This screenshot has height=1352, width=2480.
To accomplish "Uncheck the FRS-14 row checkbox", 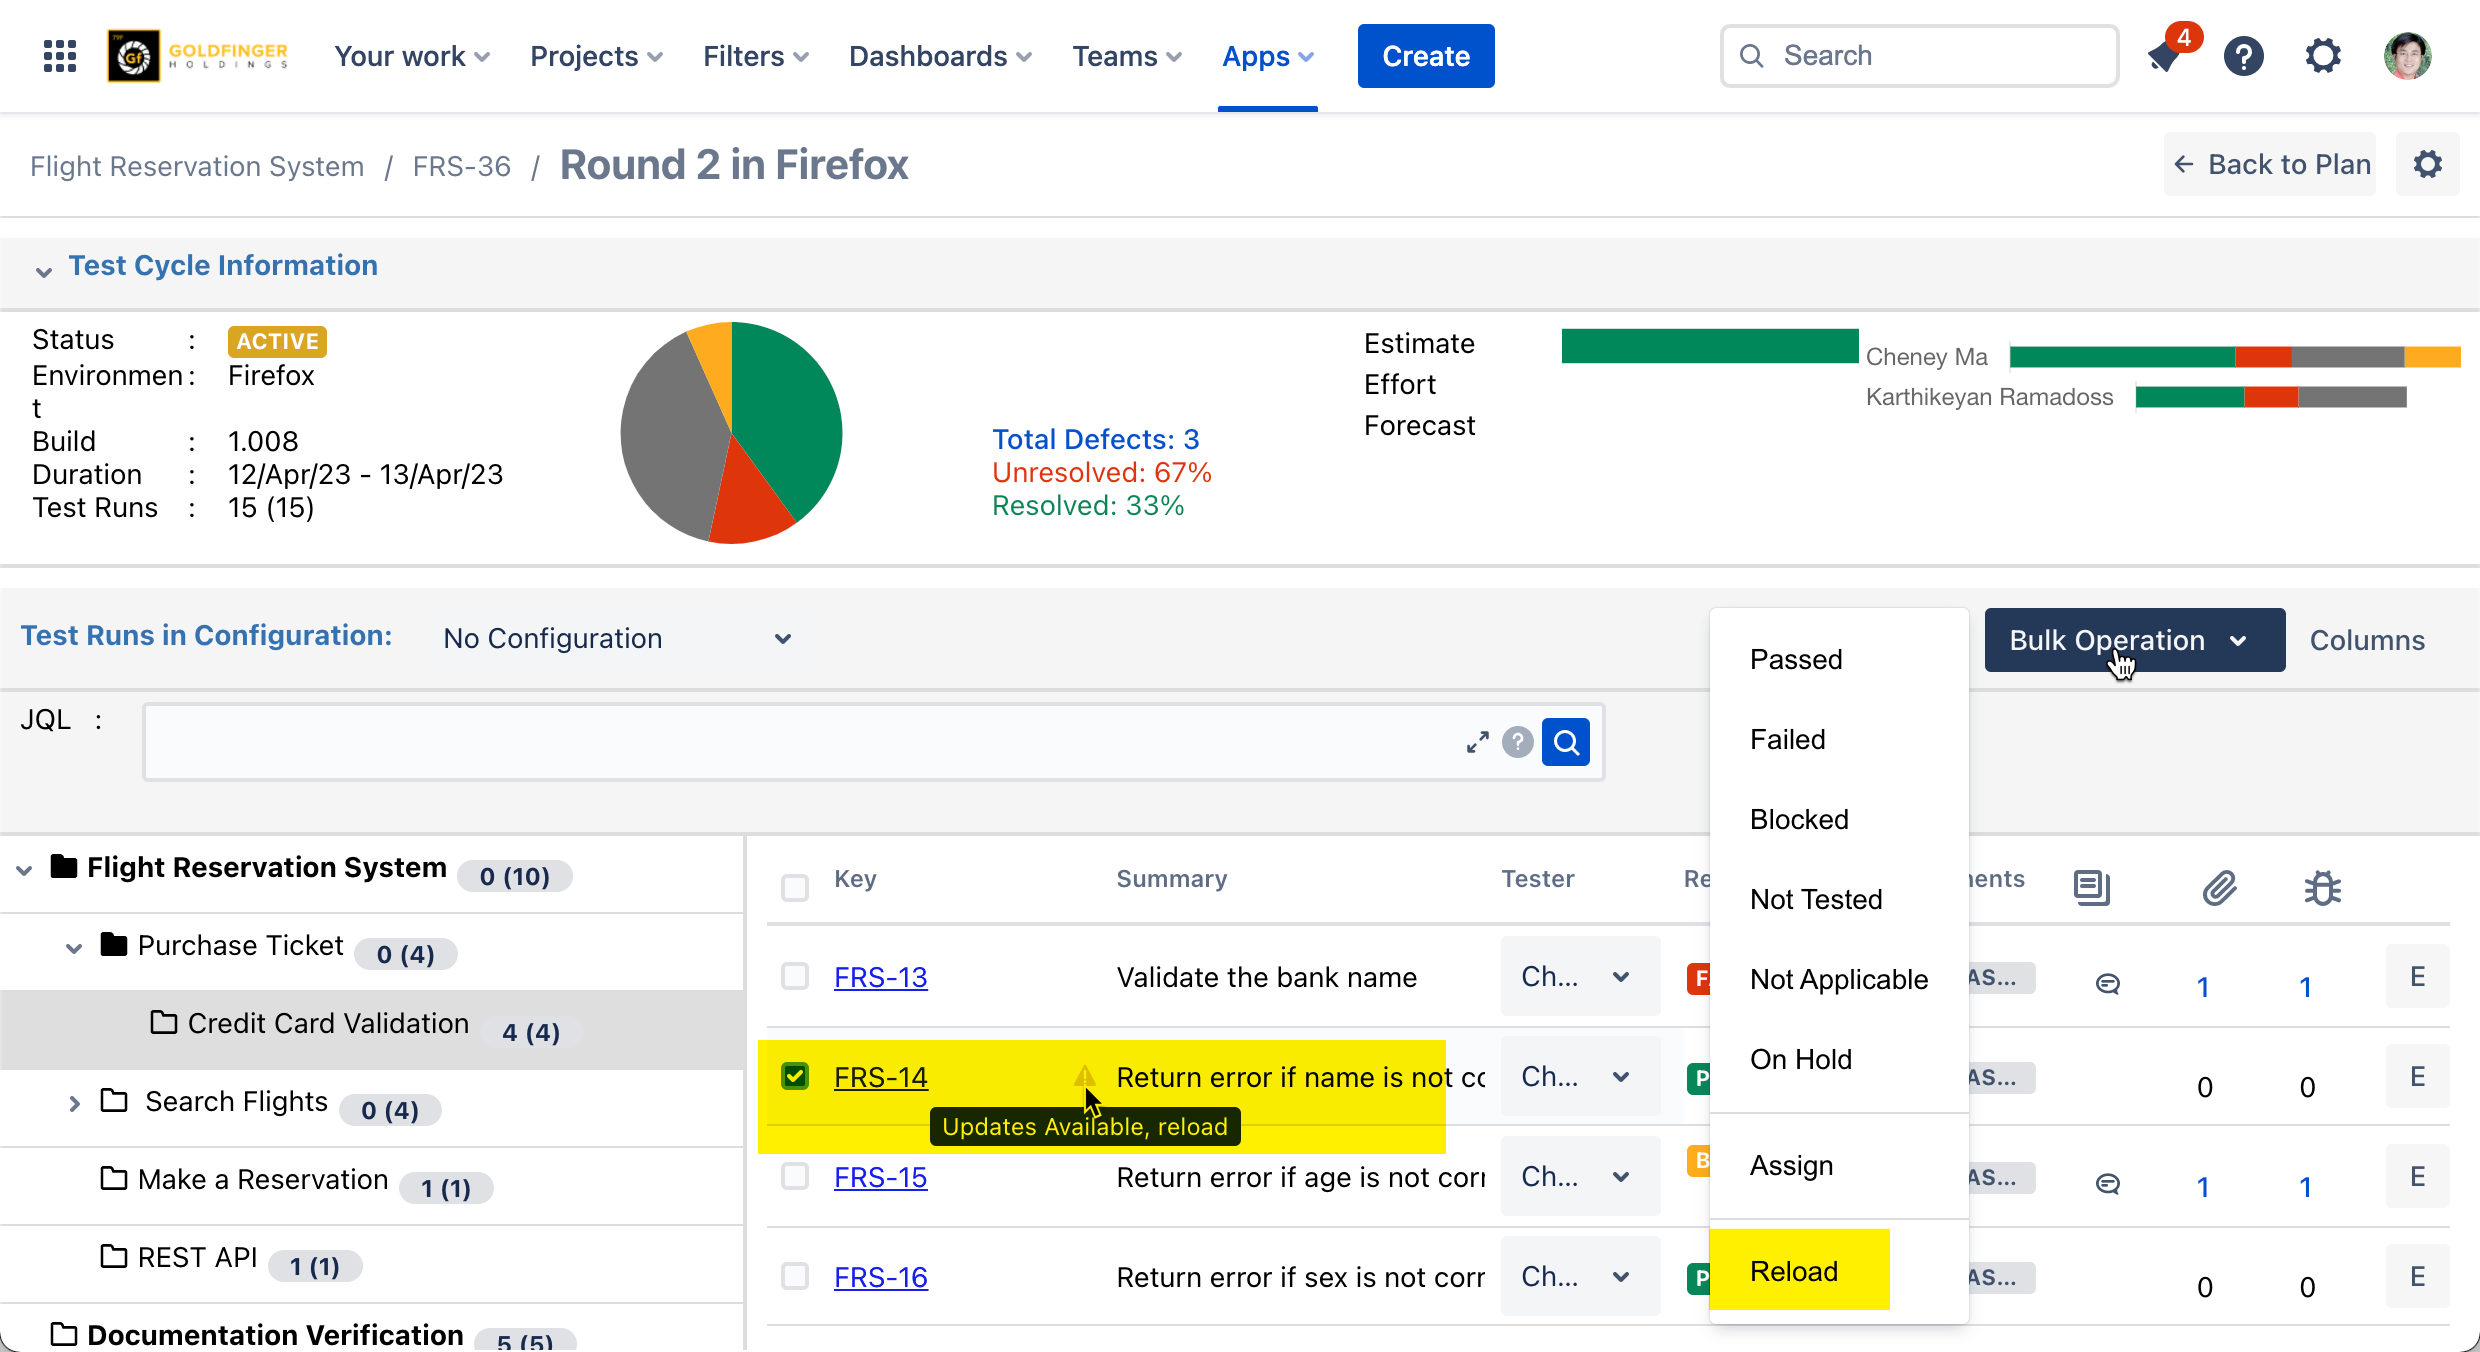I will 795,1076.
